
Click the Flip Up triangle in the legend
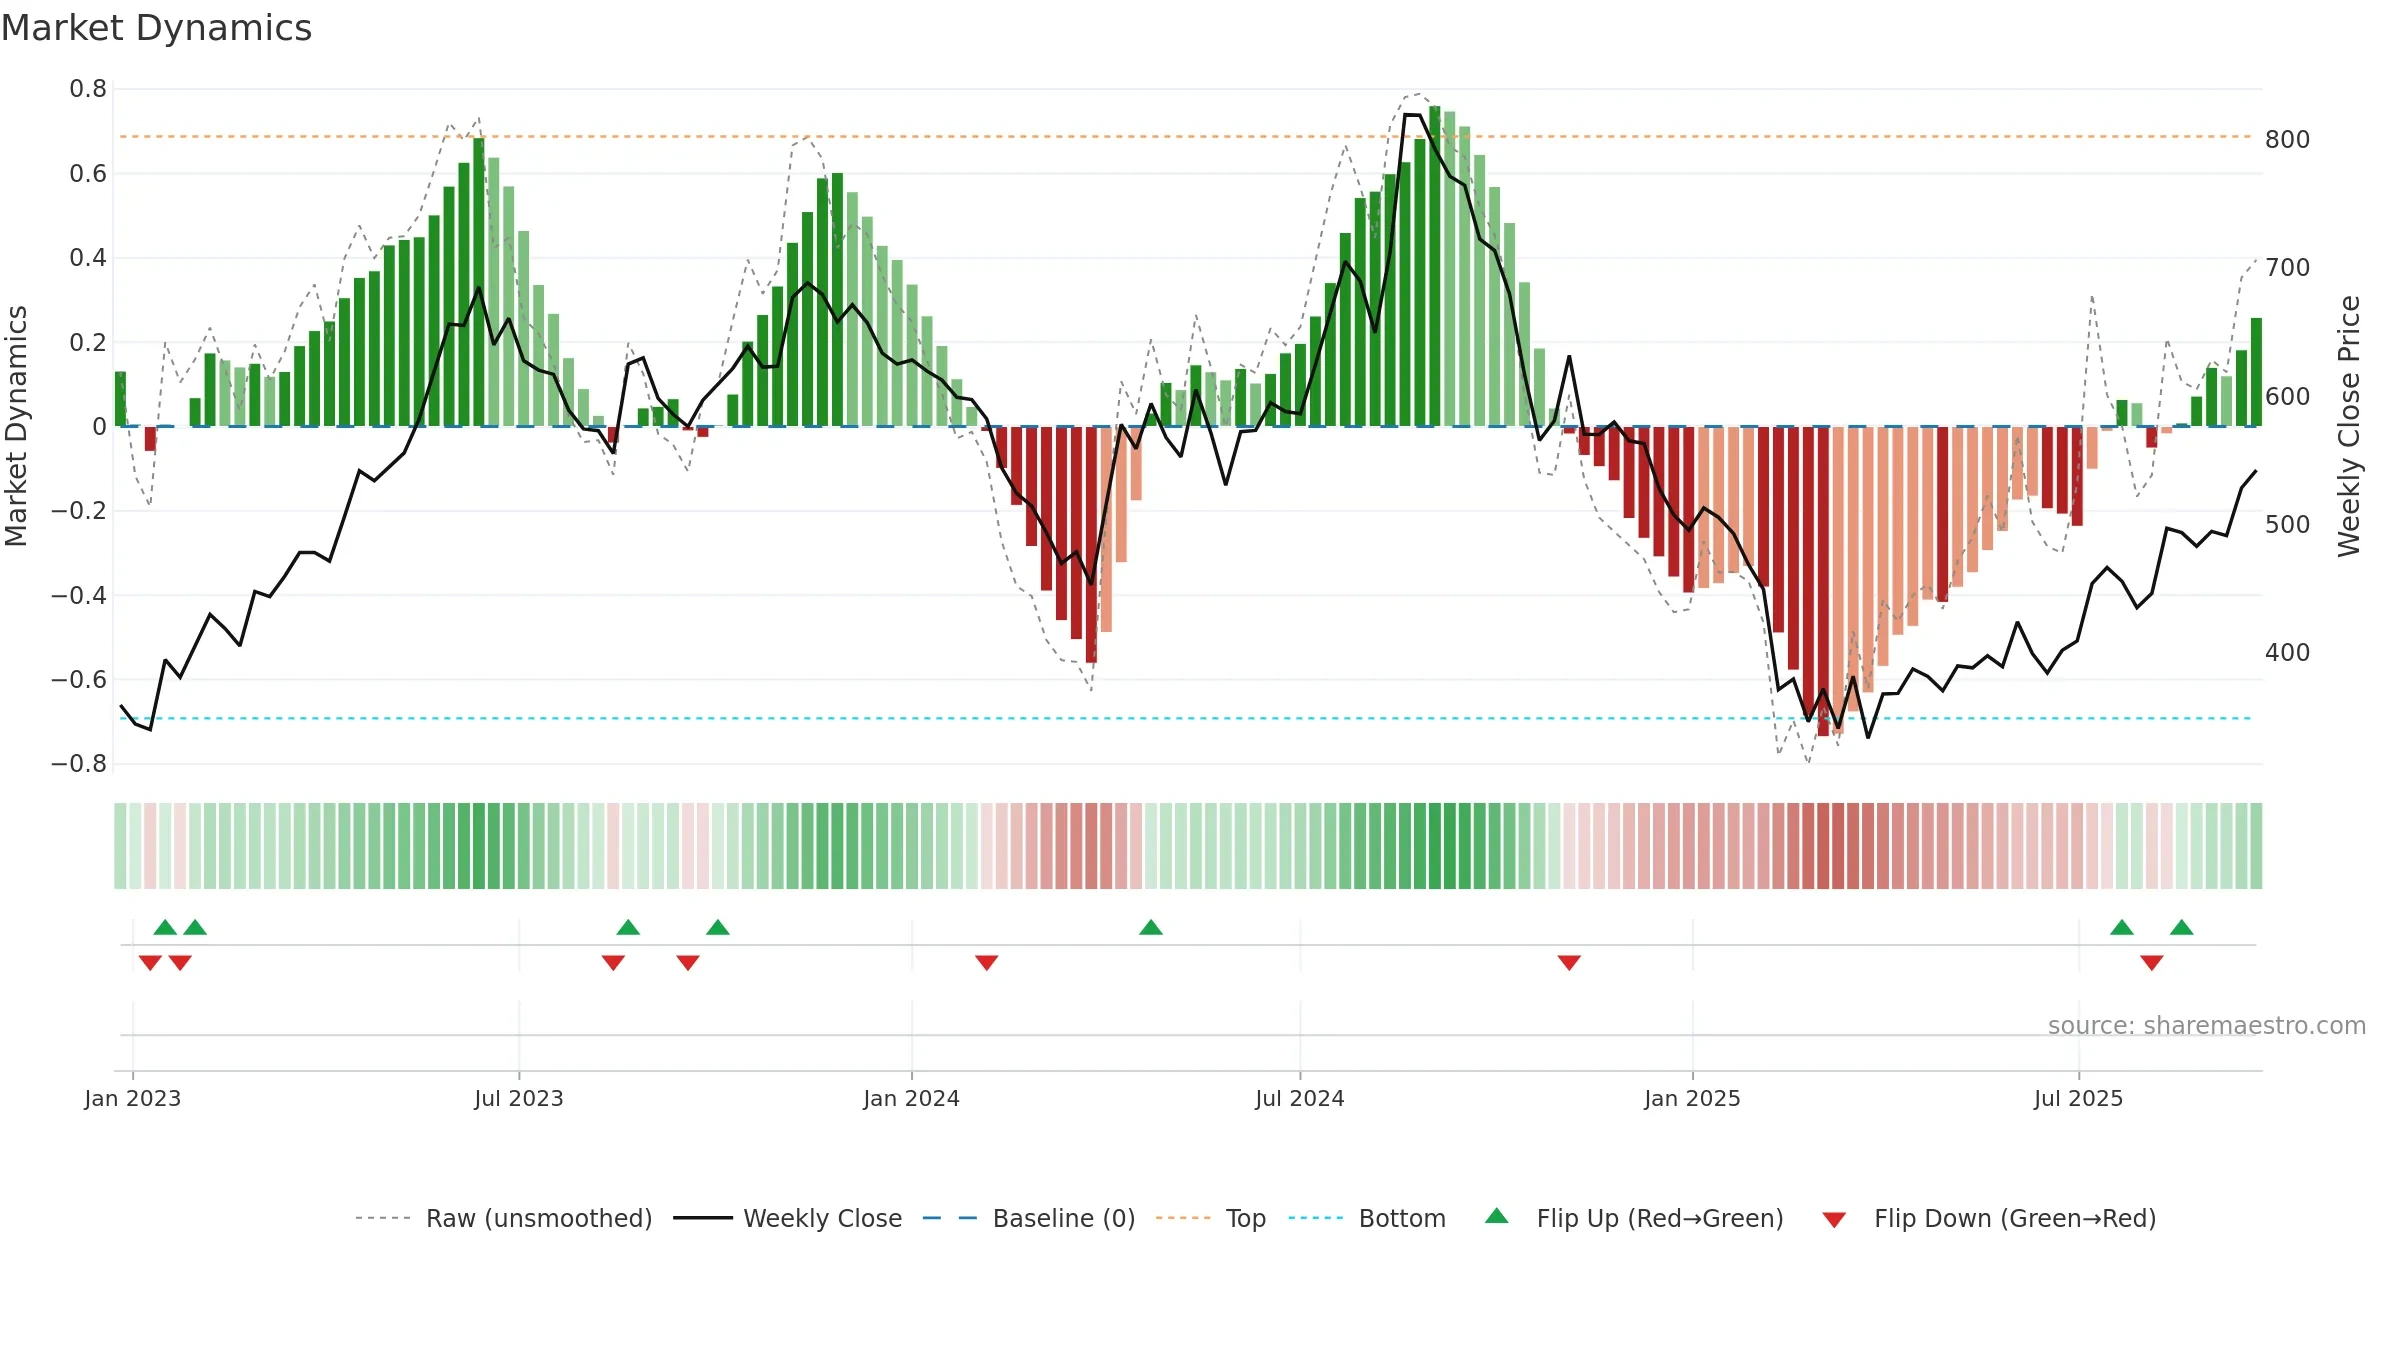[x=1497, y=1216]
